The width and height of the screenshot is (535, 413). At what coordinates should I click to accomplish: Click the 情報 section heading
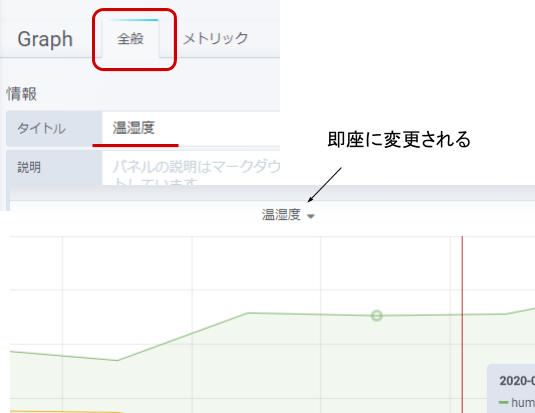[x=21, y=94]
